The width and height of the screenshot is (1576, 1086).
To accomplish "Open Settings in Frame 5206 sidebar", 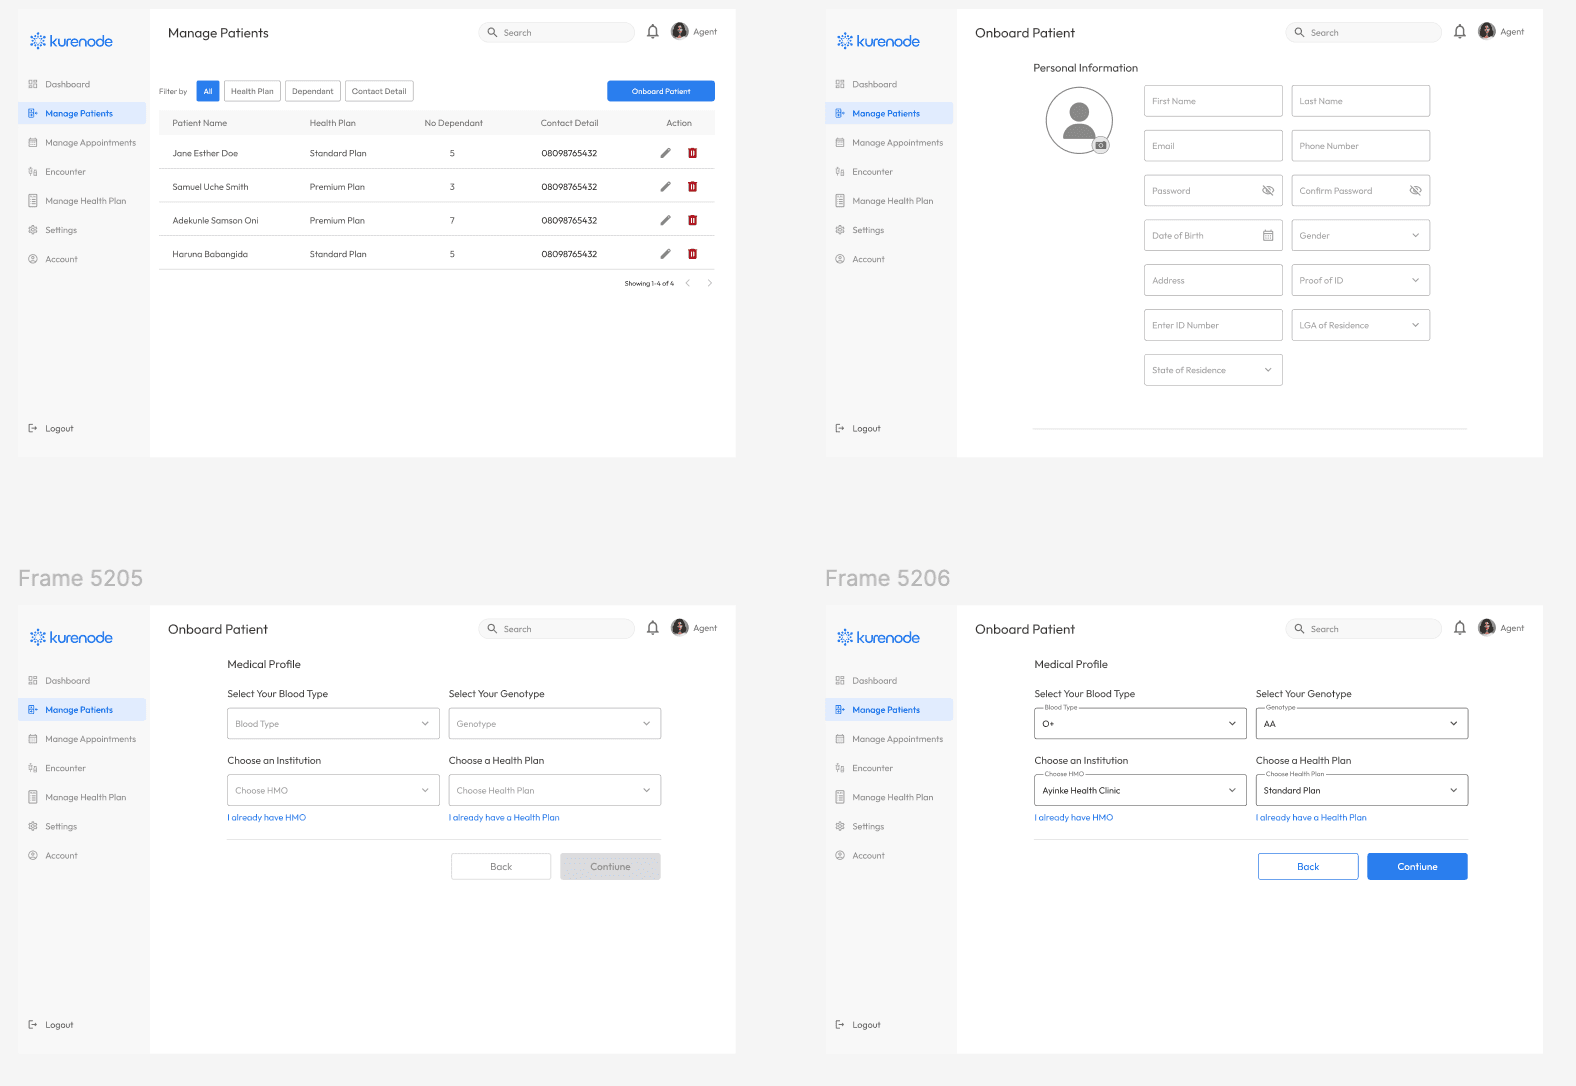I will point(889,827).
